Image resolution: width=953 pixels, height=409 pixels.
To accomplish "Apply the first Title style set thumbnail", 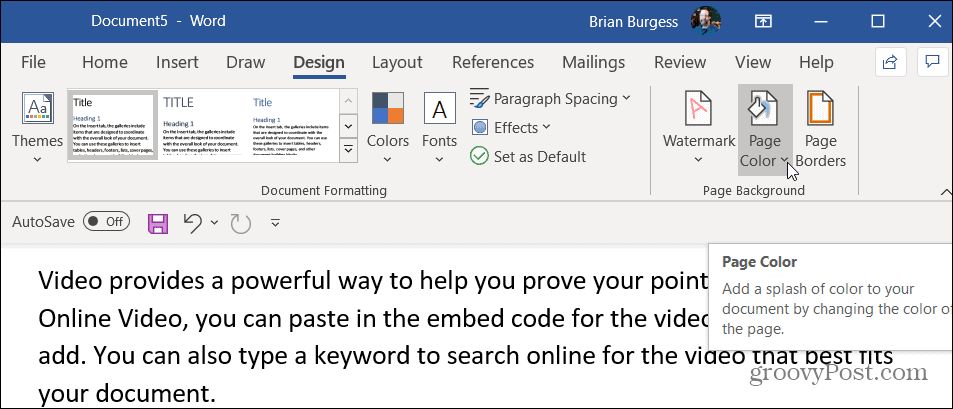I will [112, 126].
